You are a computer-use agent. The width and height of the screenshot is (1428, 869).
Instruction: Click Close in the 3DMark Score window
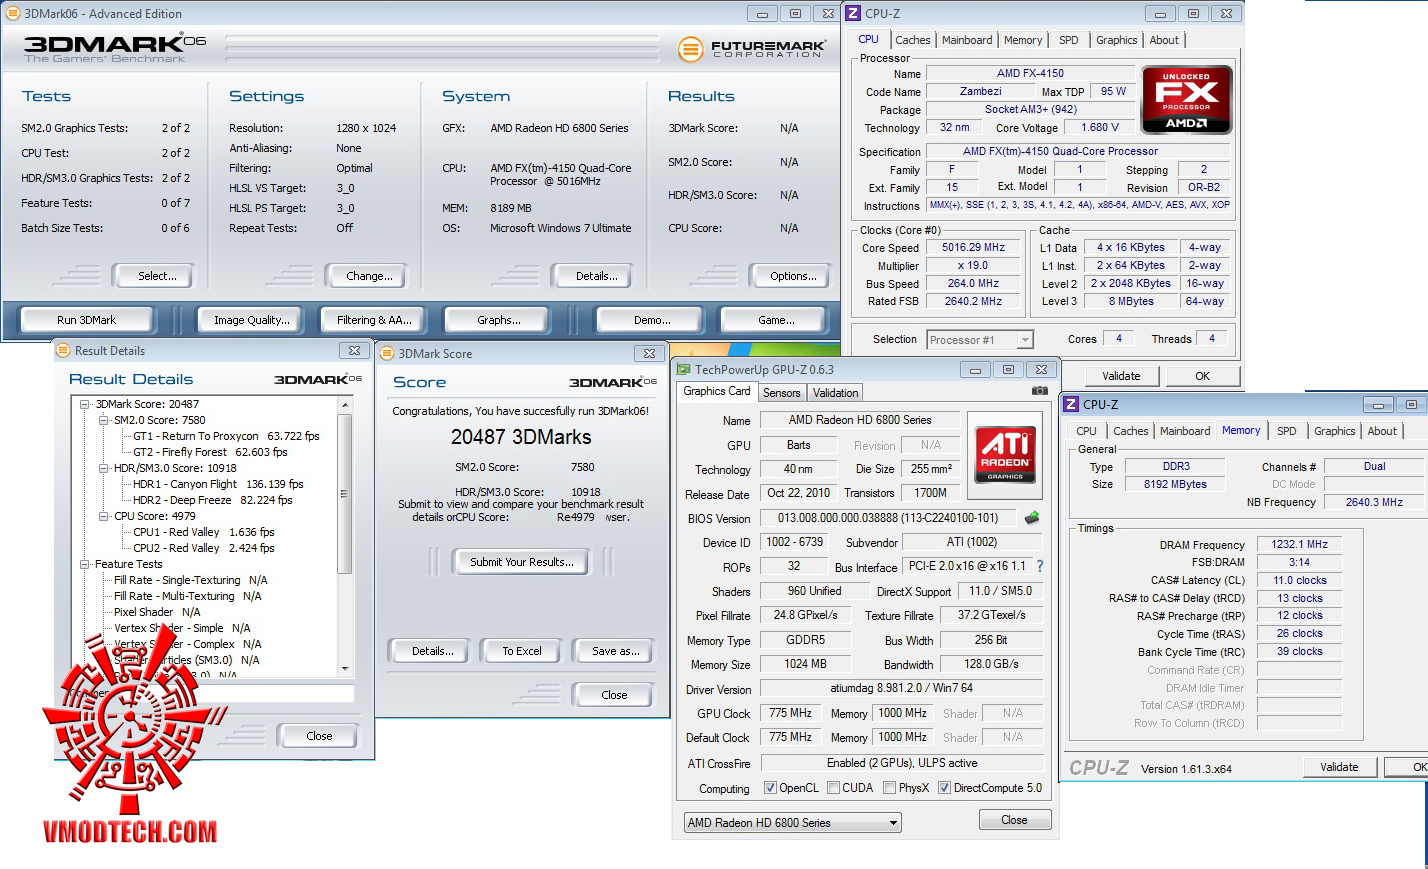tap(614, 695)
